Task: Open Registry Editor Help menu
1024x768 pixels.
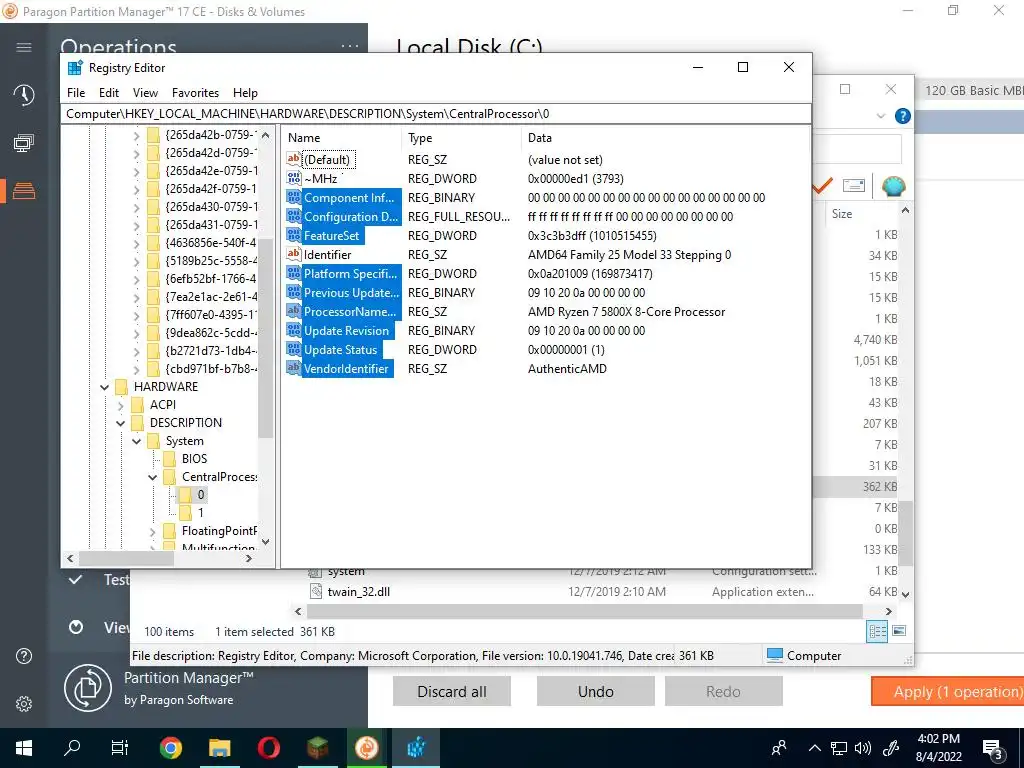Action: pyautogui.click(x=245, y=93)
